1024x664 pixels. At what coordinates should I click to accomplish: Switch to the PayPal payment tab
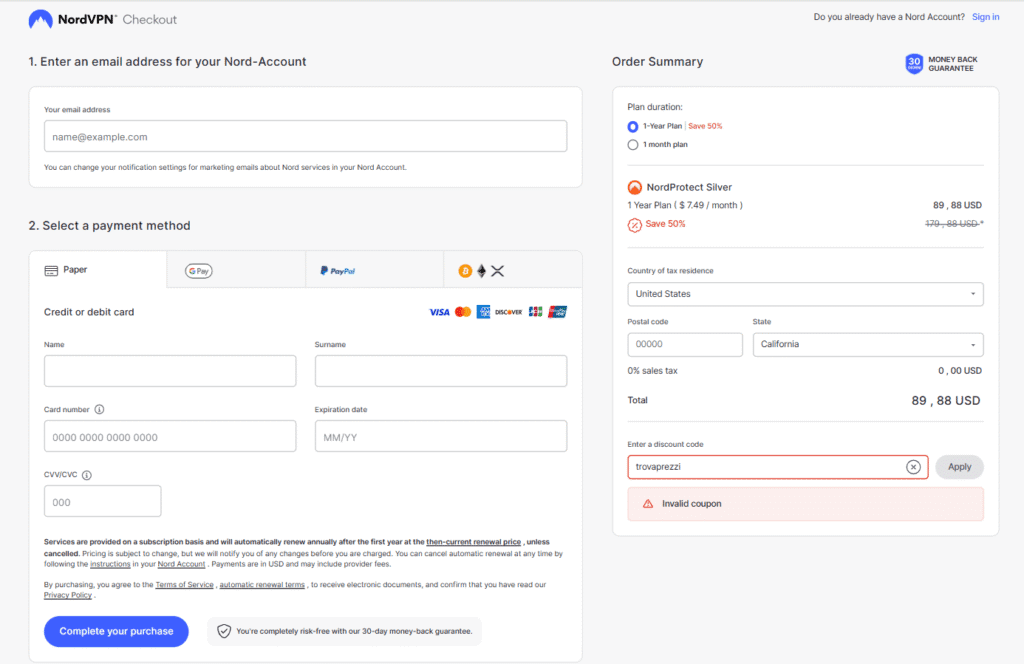tap(374, 270)
